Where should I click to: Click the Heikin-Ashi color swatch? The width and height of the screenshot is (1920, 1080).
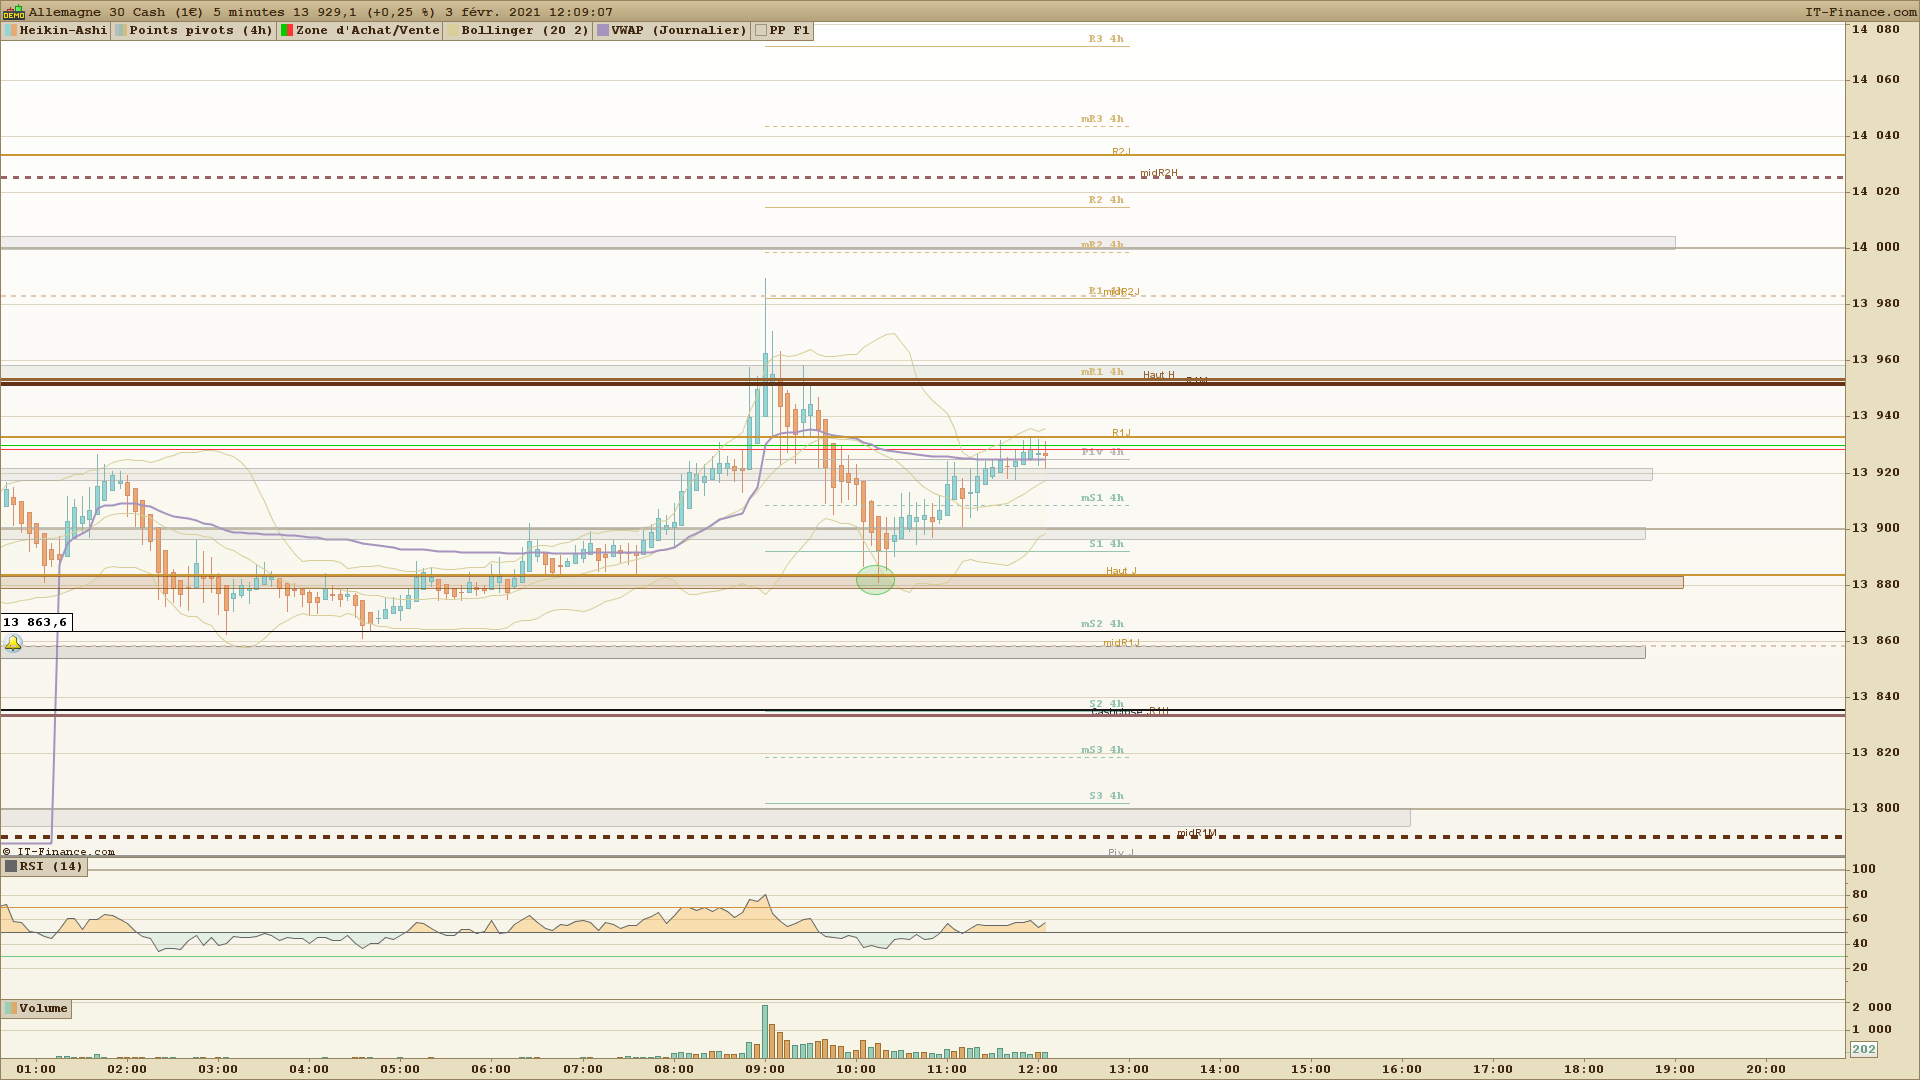tap(11, 31)
